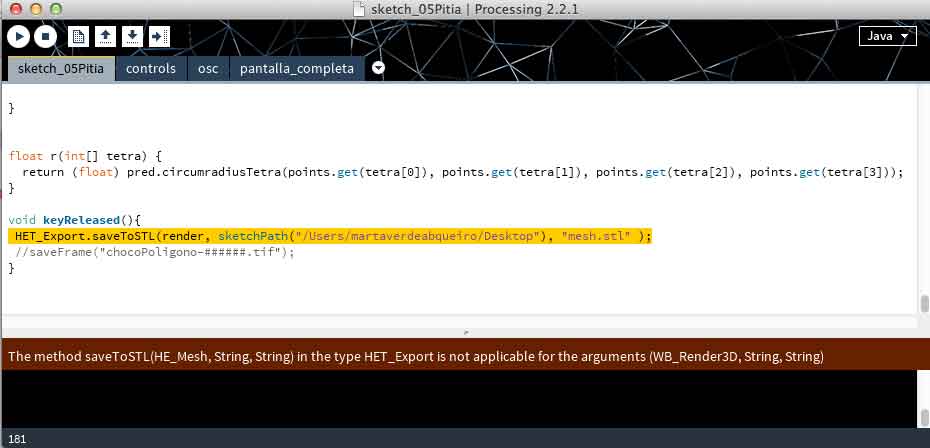This screenshot has height=448, width=930.
Task: Run the sketch with the Play button
Action: click(19, 37)
